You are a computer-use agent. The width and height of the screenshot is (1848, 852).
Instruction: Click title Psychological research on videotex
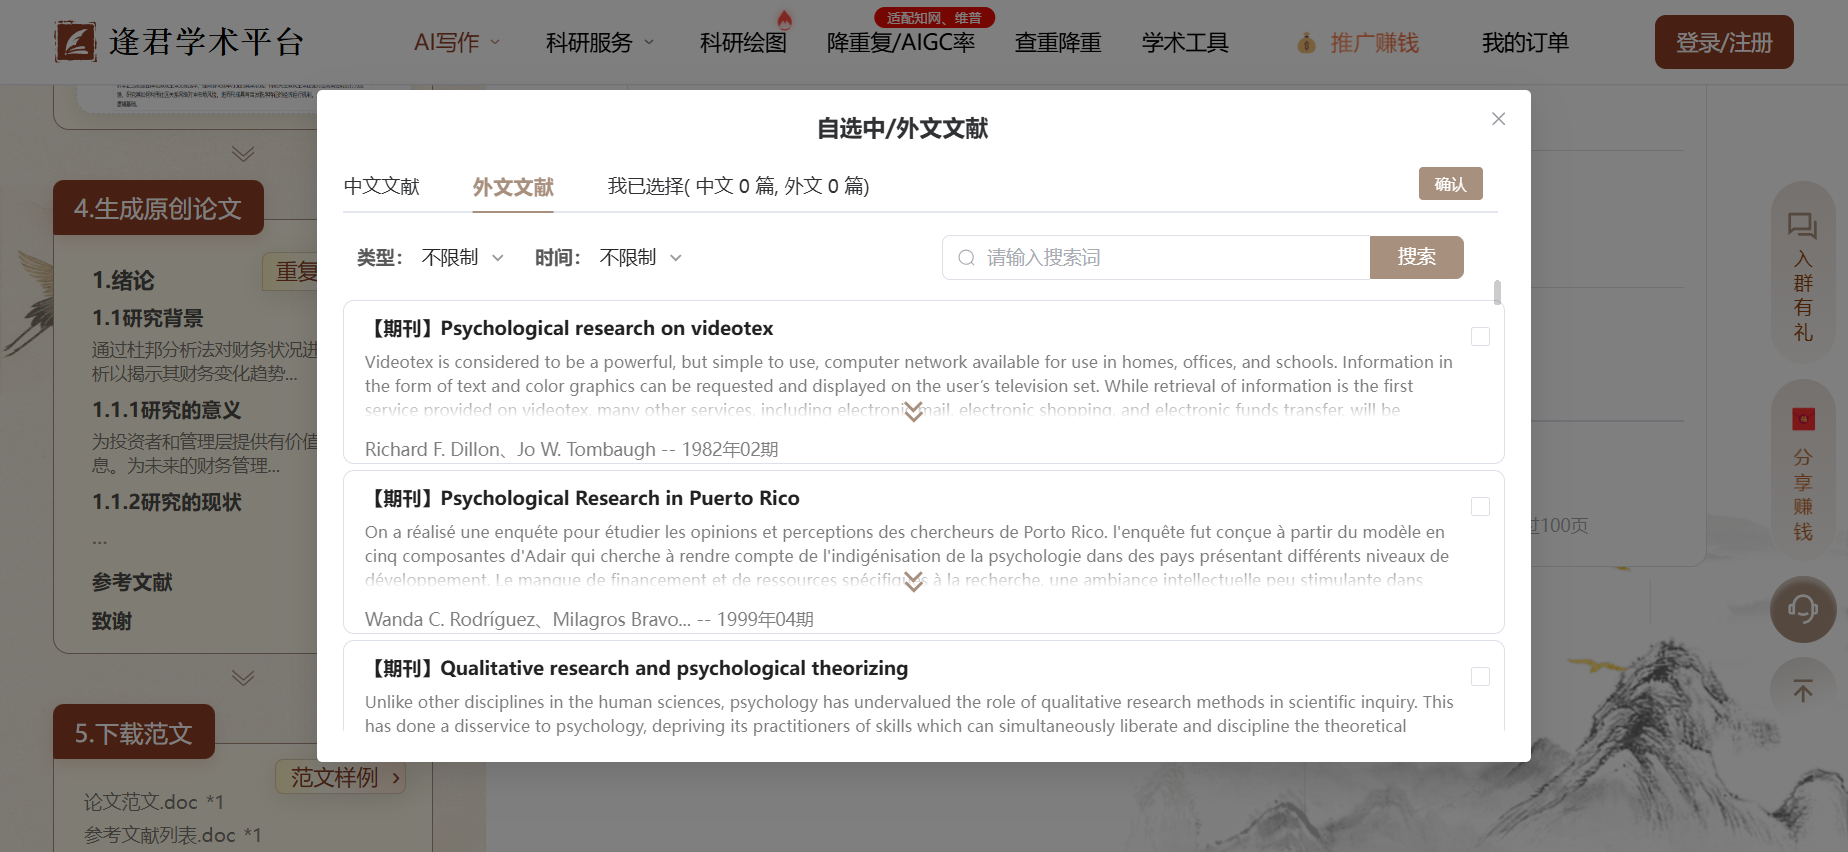coord(607,328)
